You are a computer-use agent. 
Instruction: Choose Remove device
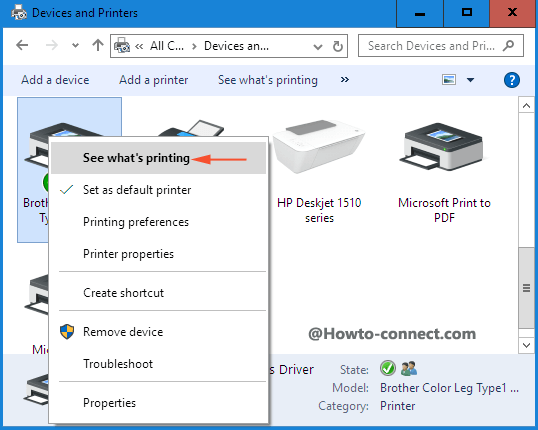click(158, 332)
